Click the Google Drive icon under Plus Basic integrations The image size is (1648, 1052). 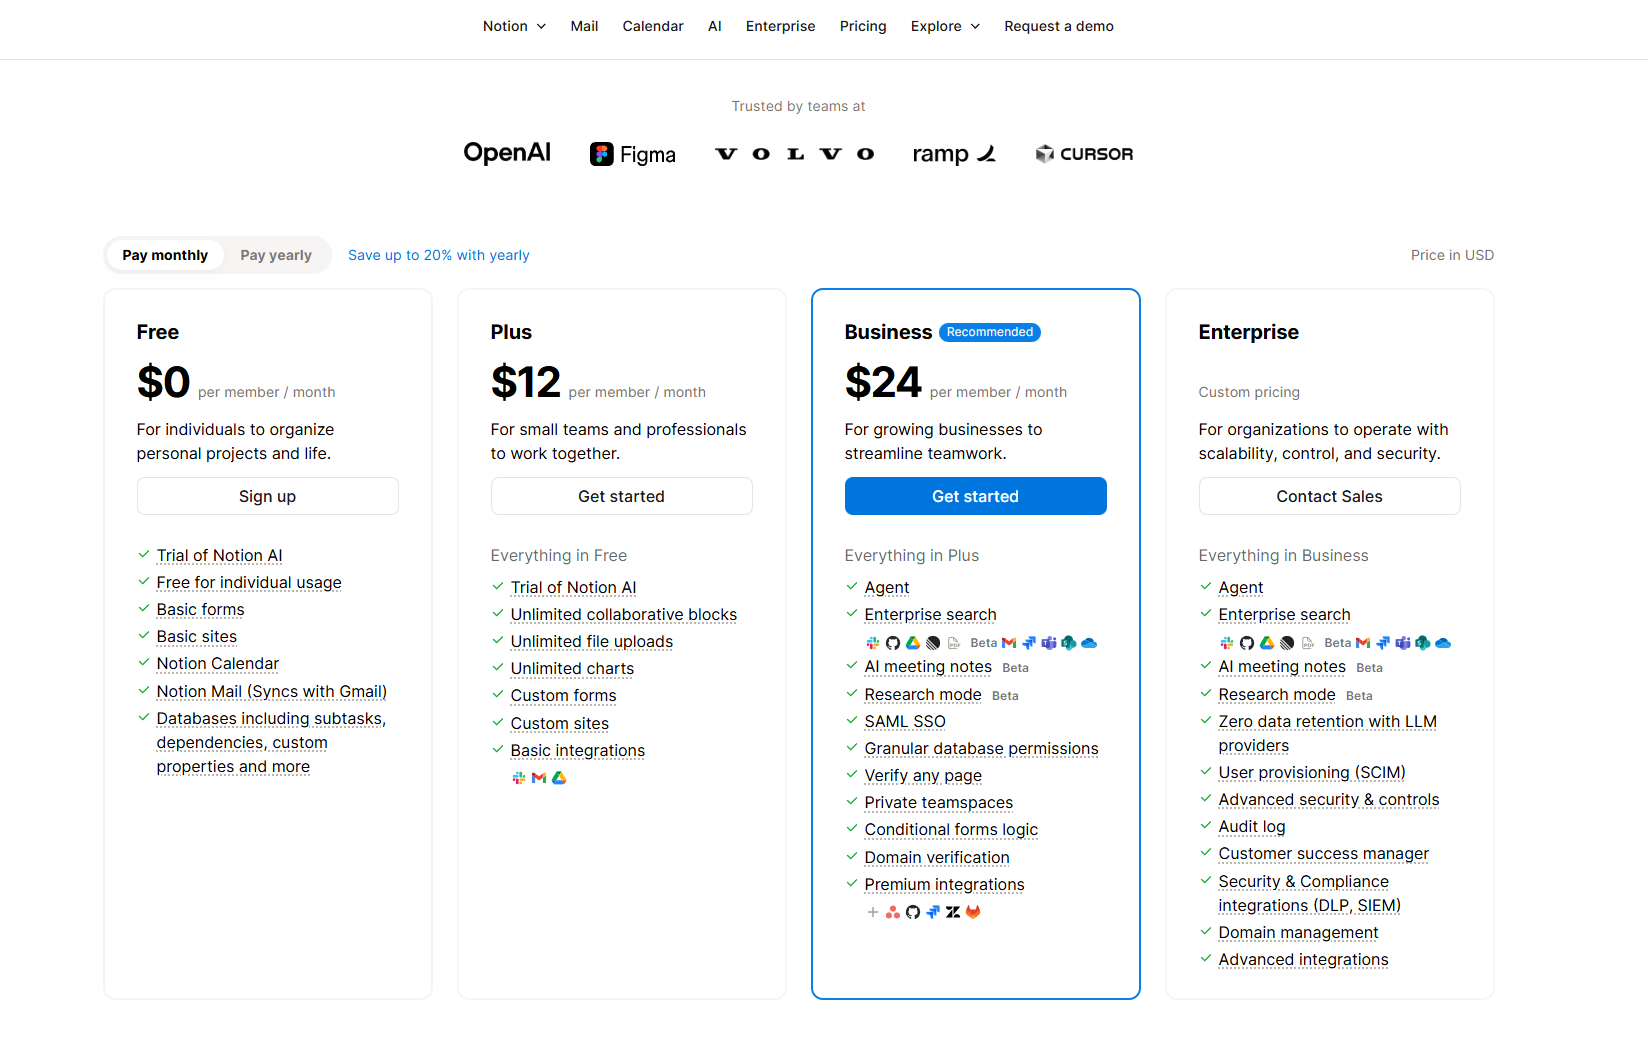tap(559, 778)
